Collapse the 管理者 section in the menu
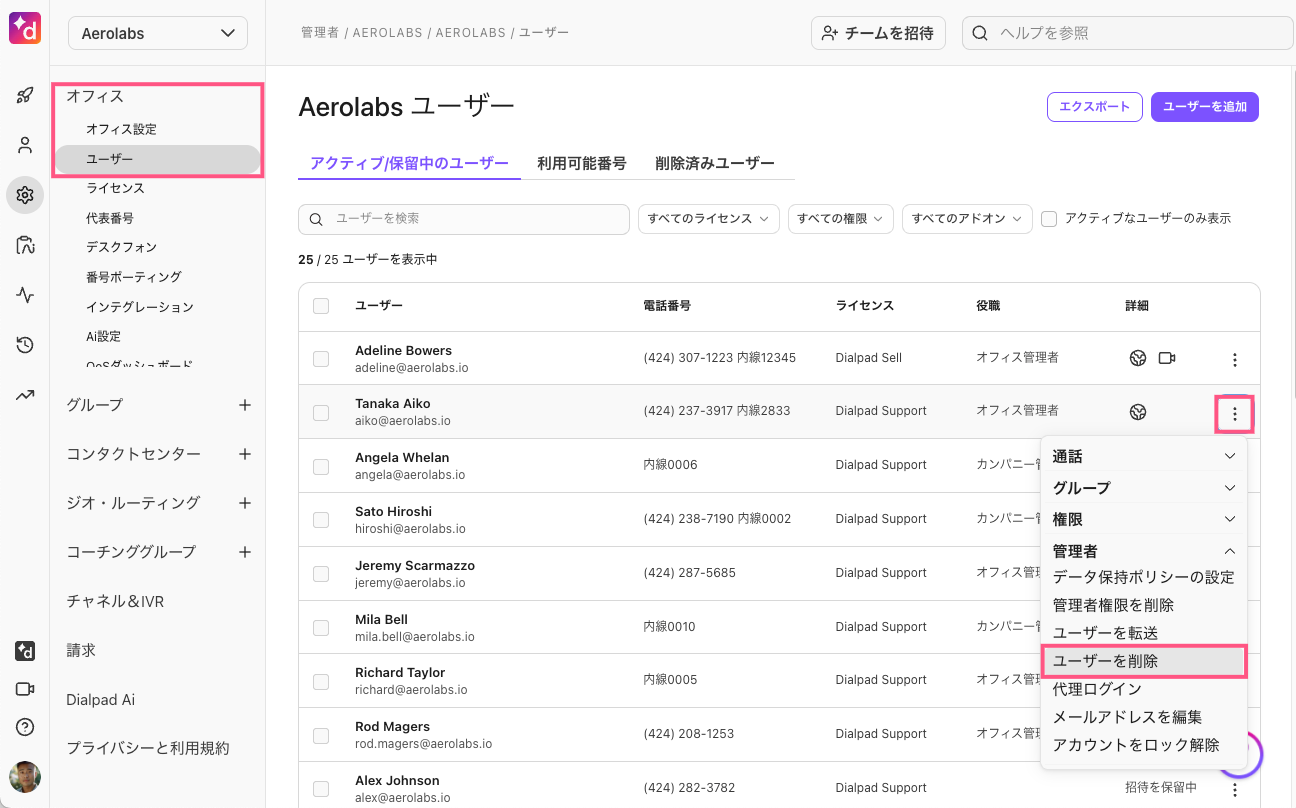The height and width of the screenshot is (808, 1296). (x=1144, y=551)
